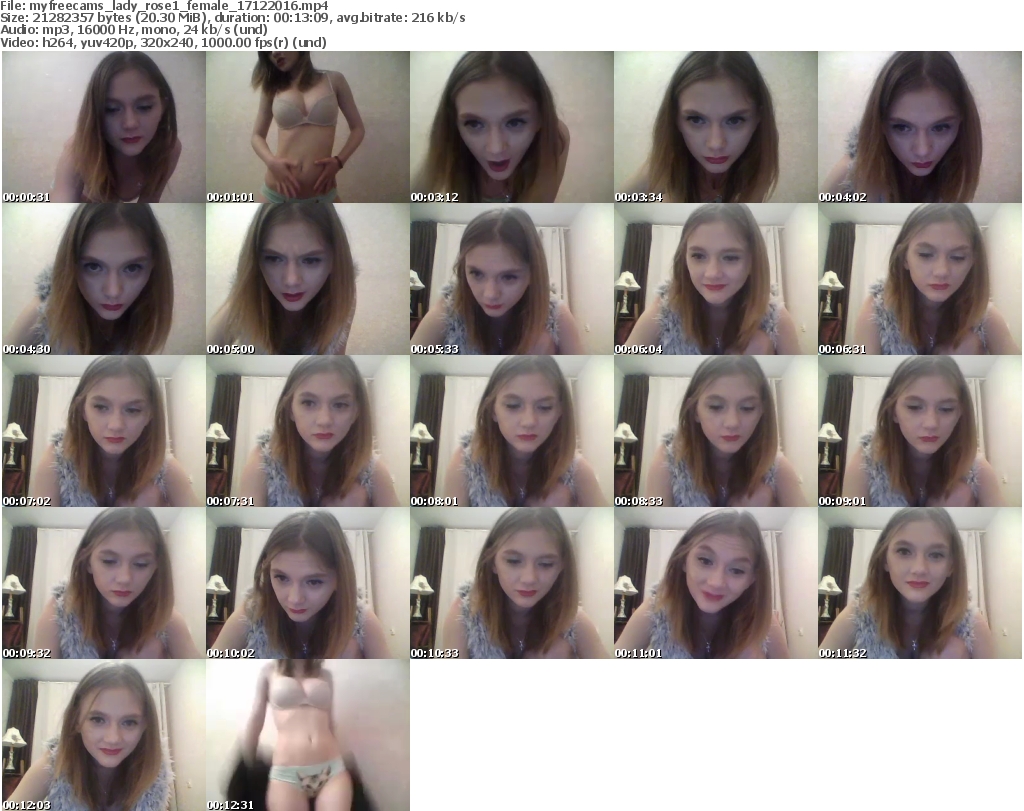Open the thumbnail stamped 00:09:01
Screen dimensions: 1024x811
pyautogui.click(x=920, y=431)
